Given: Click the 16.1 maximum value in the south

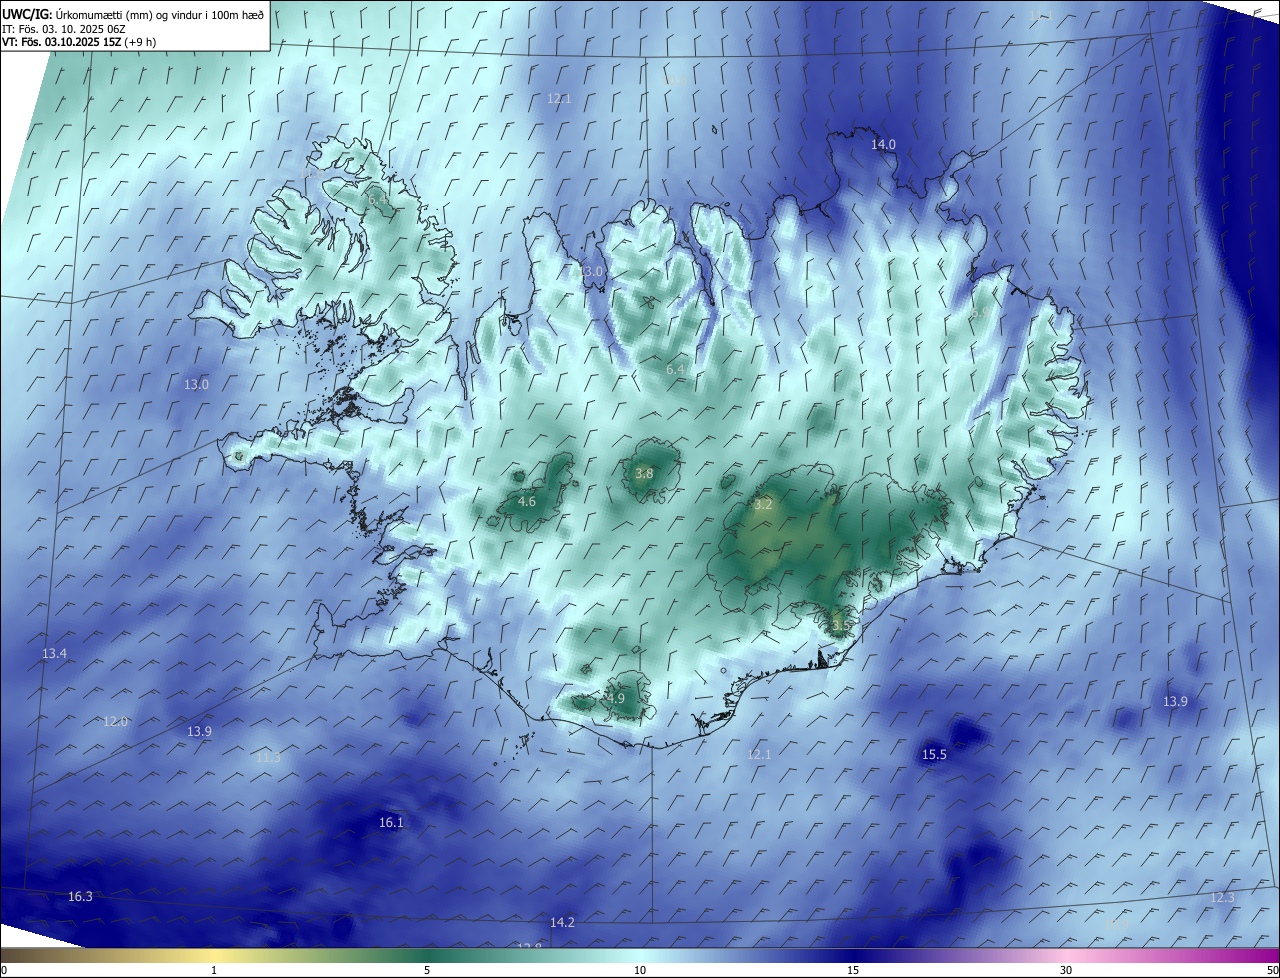Looking at the screenshot, I should [x=391, y=822].
